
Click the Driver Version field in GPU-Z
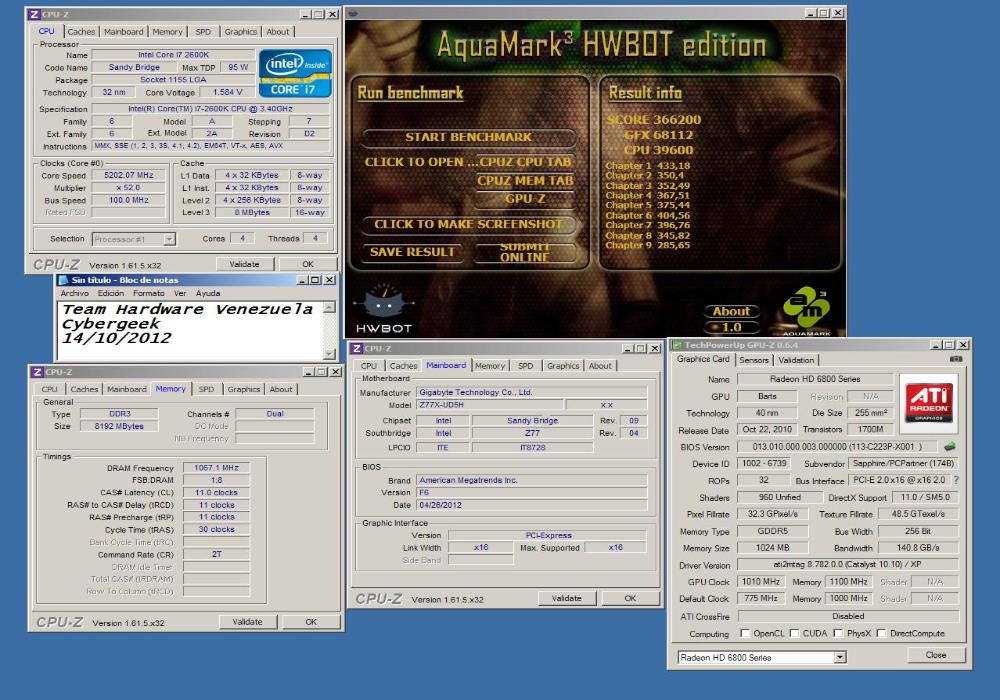(848, 565)
